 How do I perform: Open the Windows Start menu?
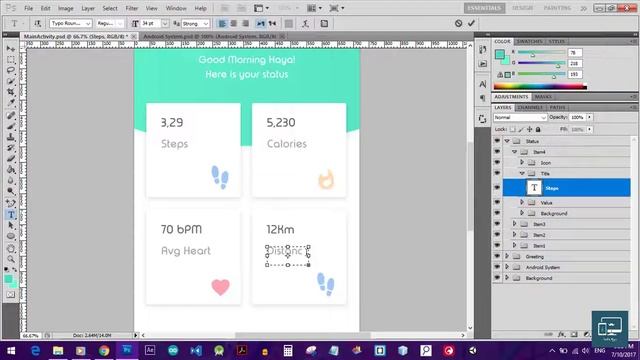tap(11, 351)
